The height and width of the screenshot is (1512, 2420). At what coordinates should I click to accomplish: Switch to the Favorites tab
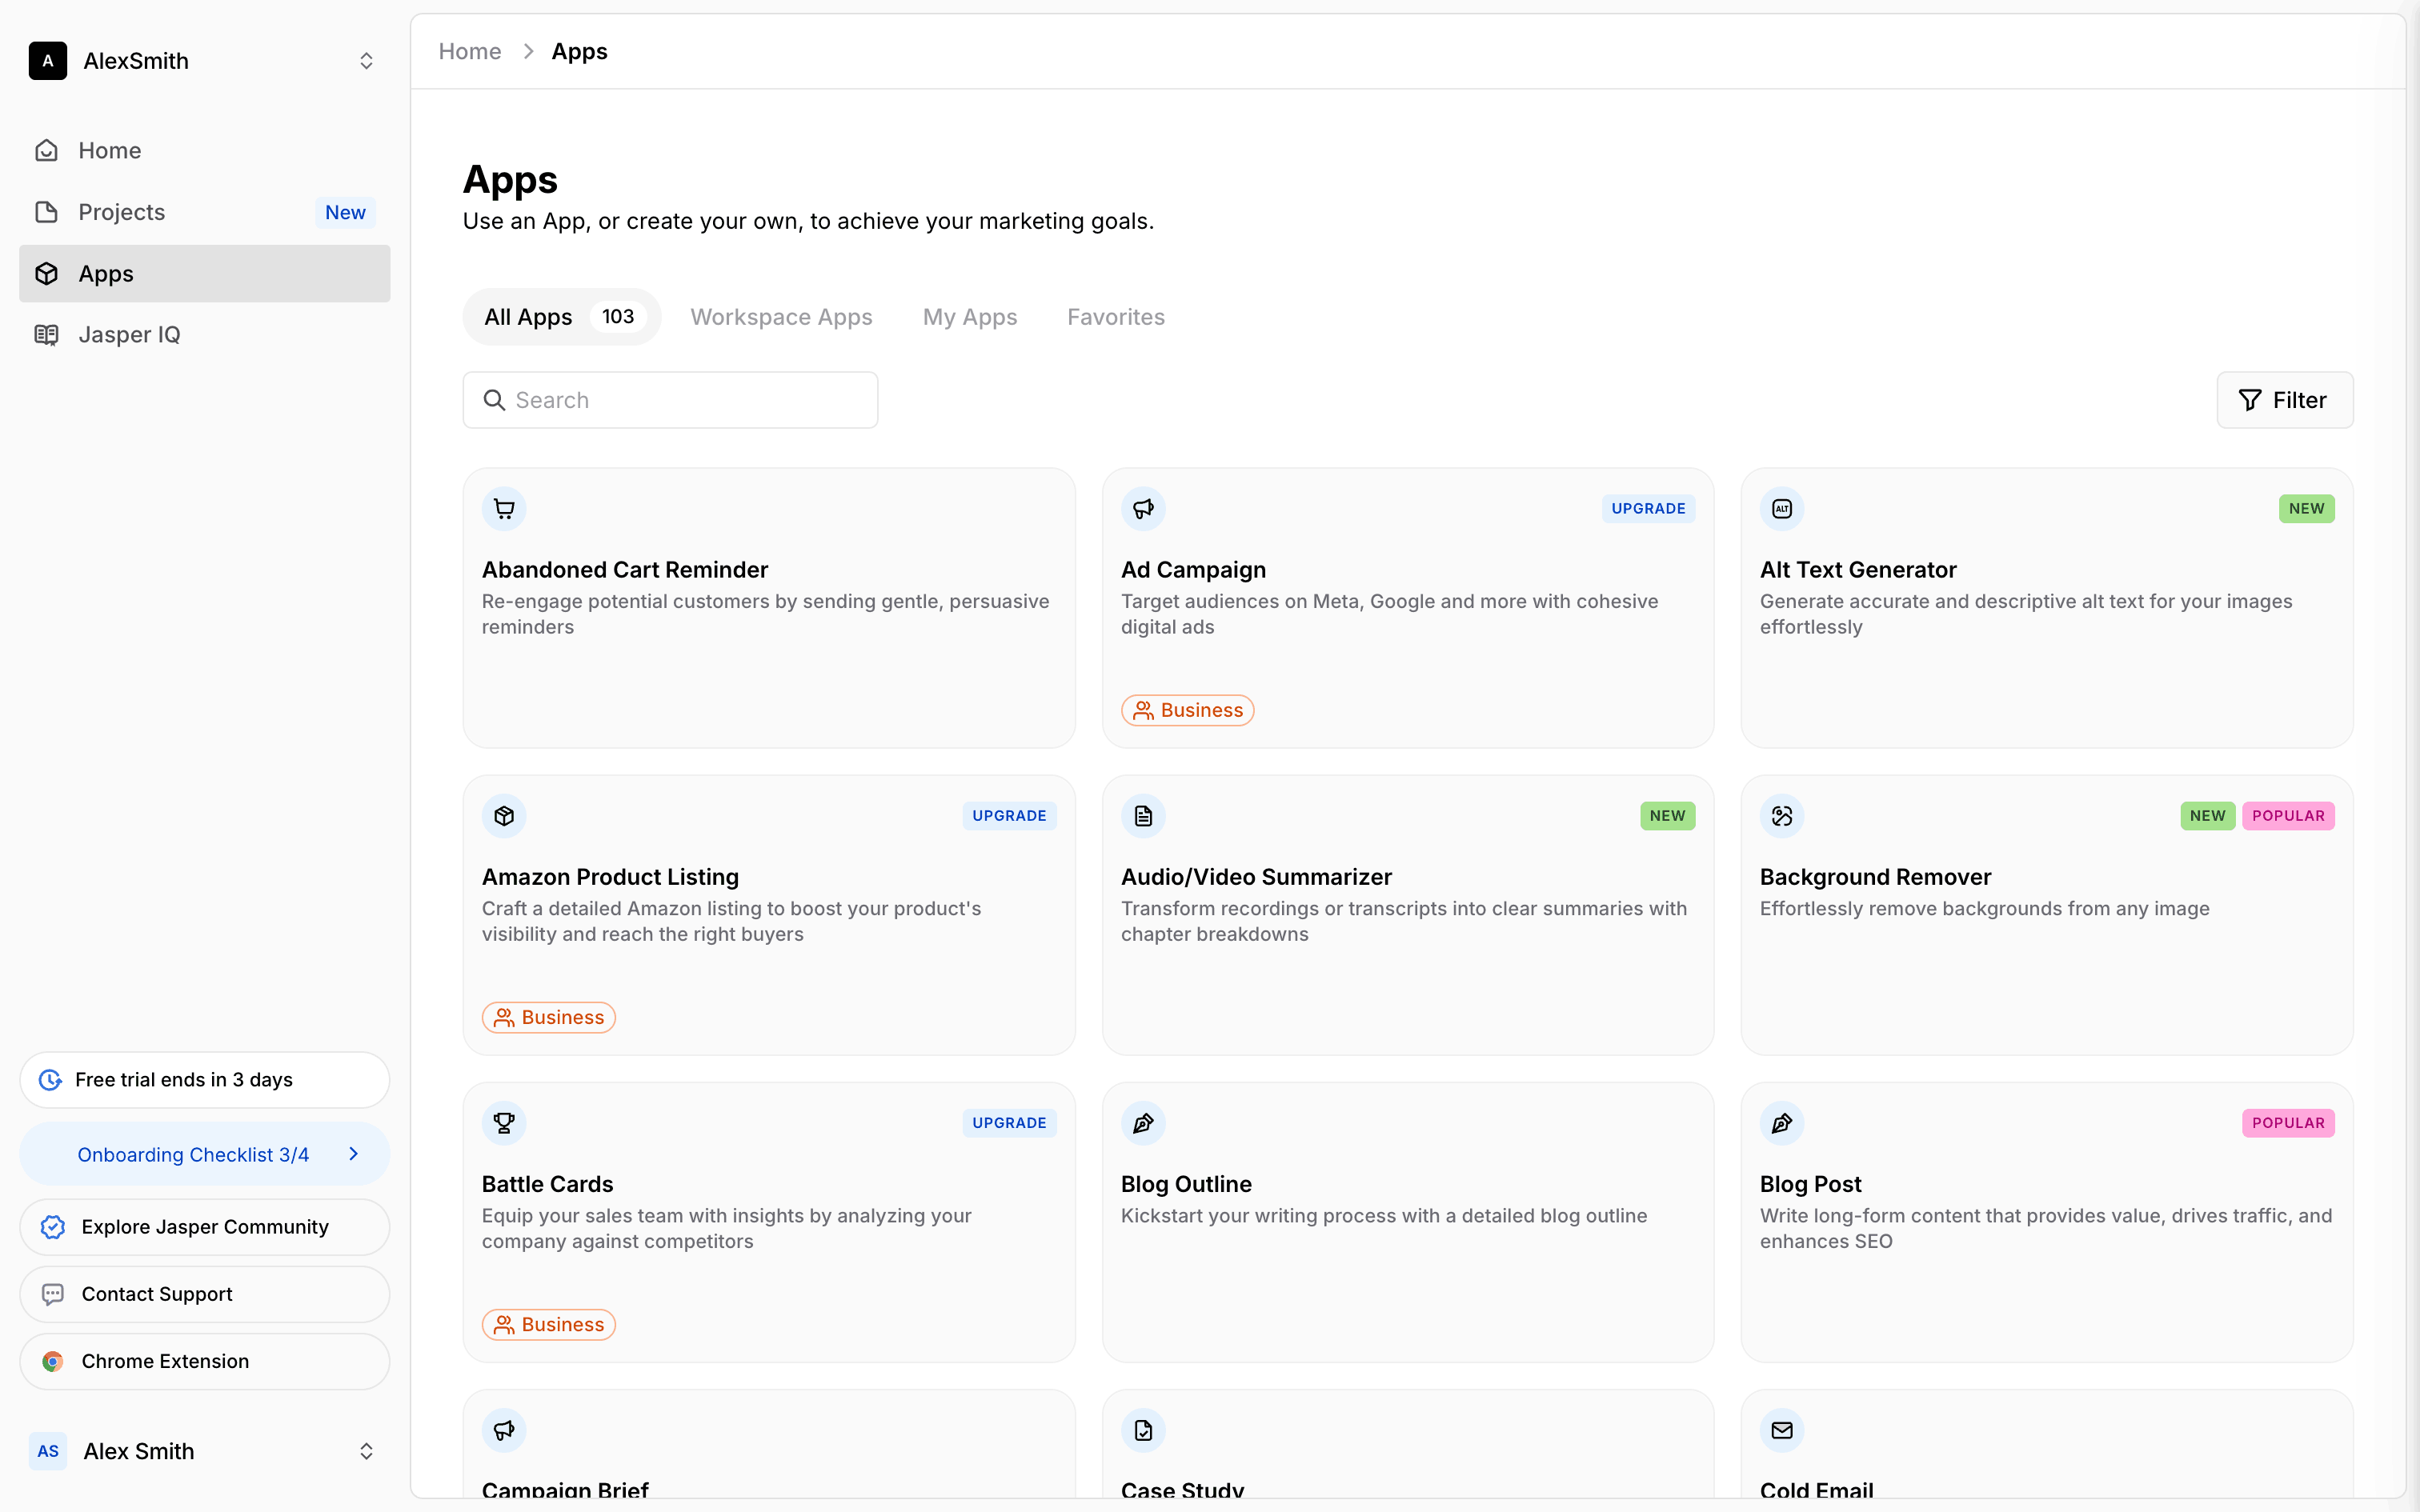coord(1115,317)
